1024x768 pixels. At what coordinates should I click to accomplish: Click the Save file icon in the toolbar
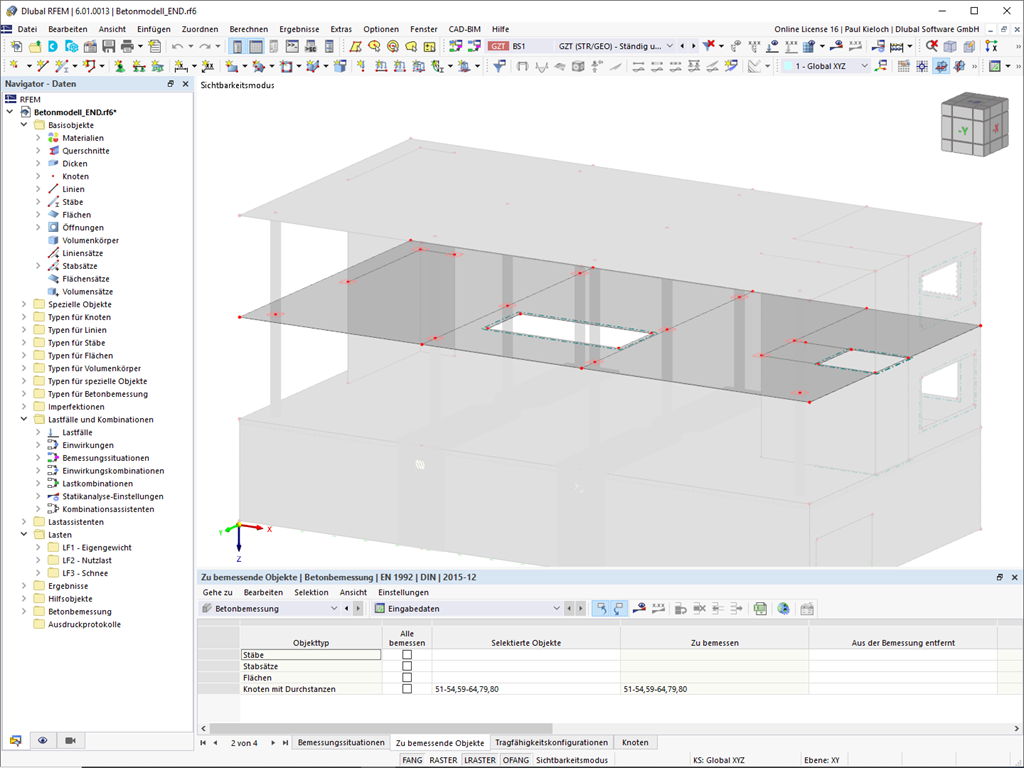pyautogui.click(x=108, y=46)
